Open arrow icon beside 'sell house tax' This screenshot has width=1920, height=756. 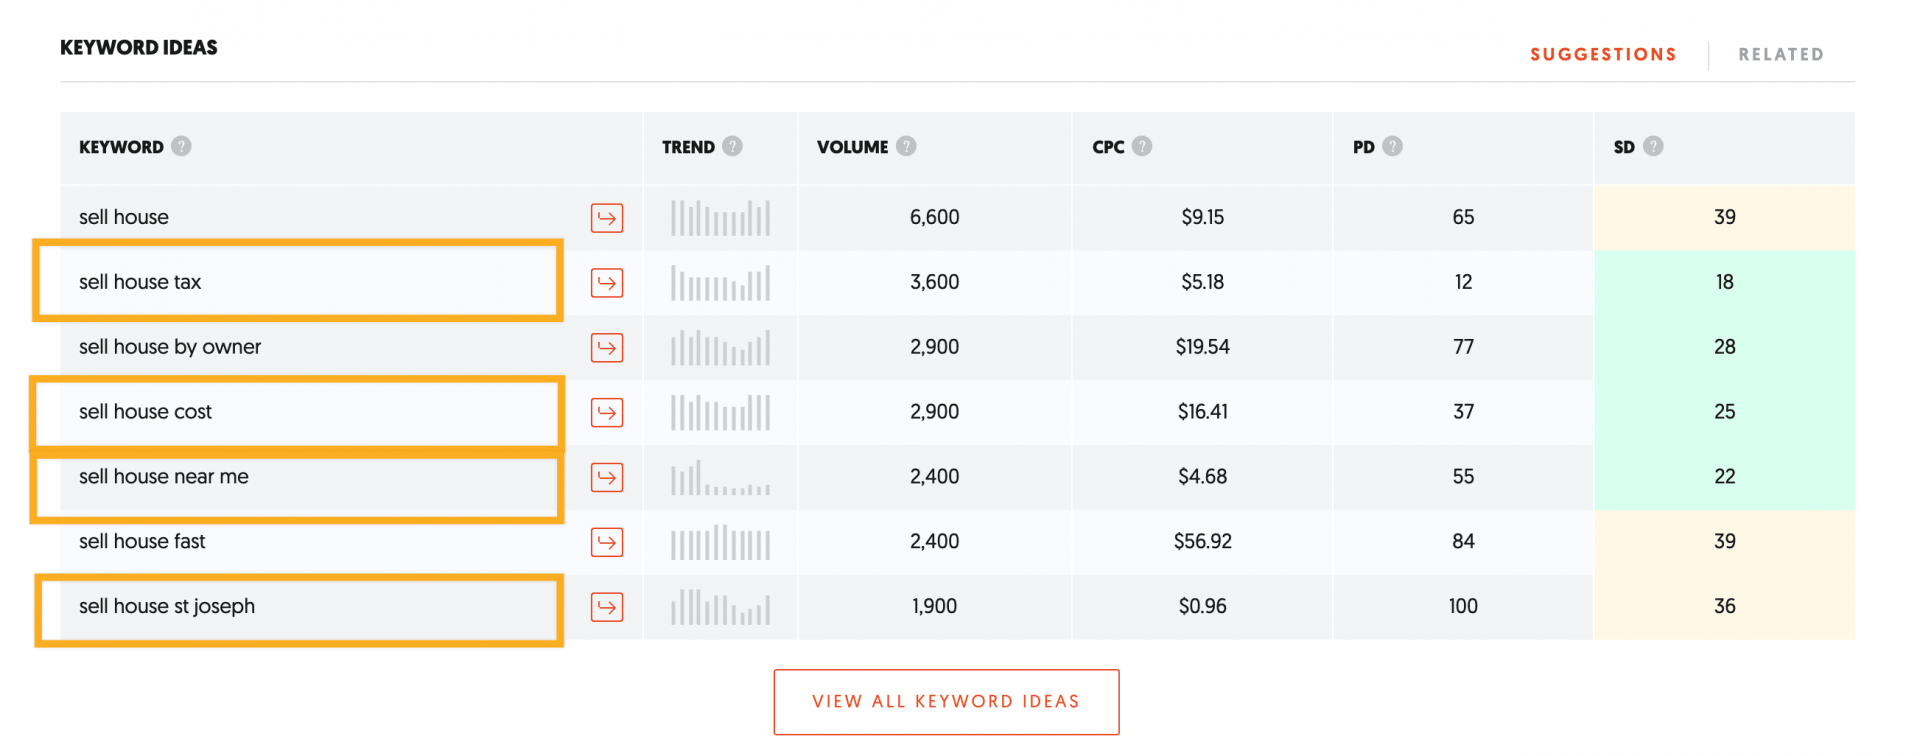tap(607, 283)
